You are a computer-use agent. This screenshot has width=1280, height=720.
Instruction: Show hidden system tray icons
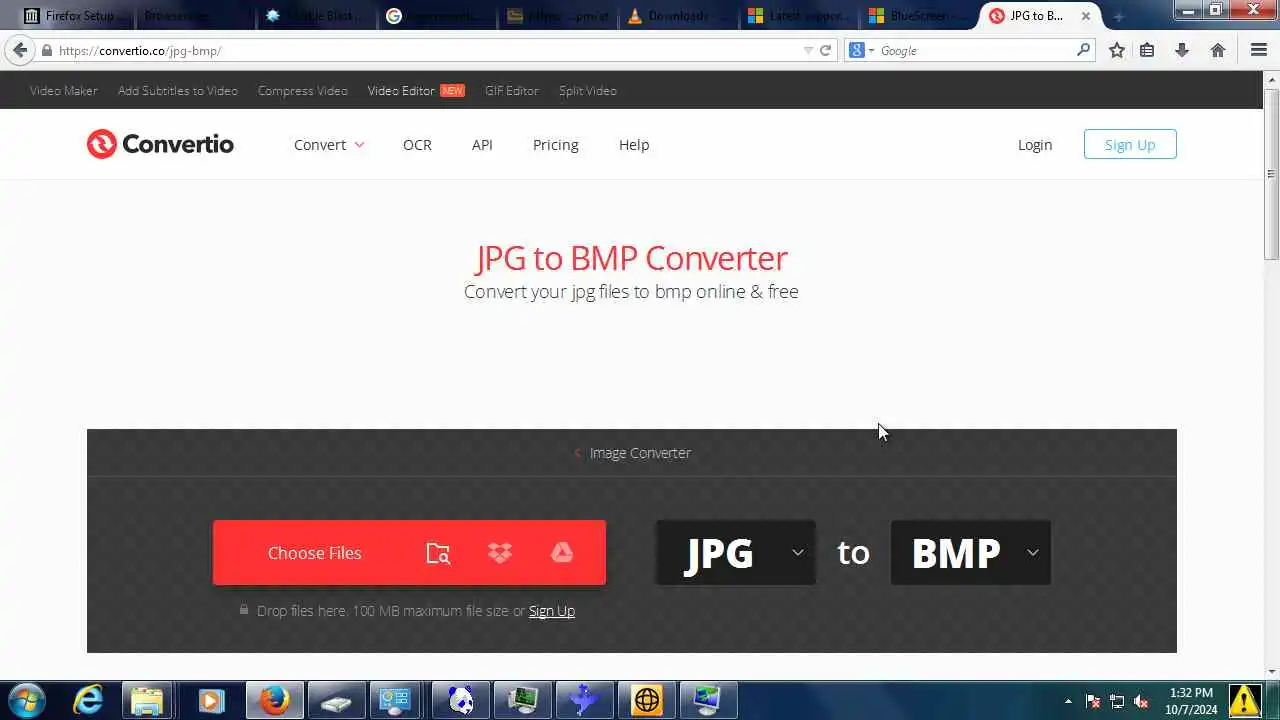[x=1068, y=701]
